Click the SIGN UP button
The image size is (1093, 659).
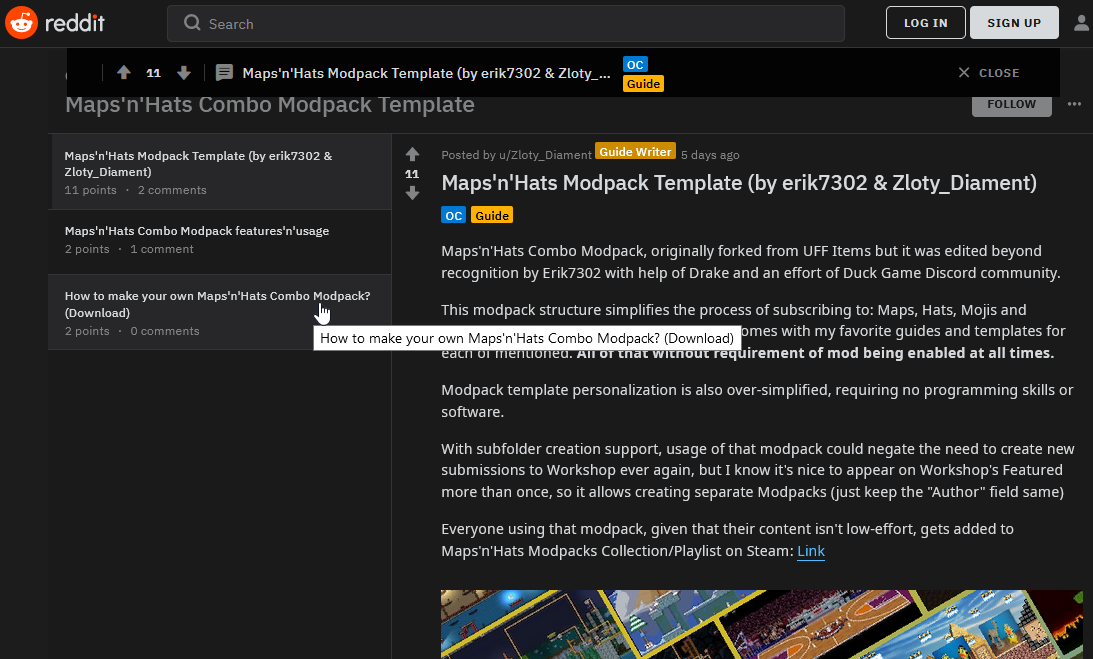(x=1014, y=23)
